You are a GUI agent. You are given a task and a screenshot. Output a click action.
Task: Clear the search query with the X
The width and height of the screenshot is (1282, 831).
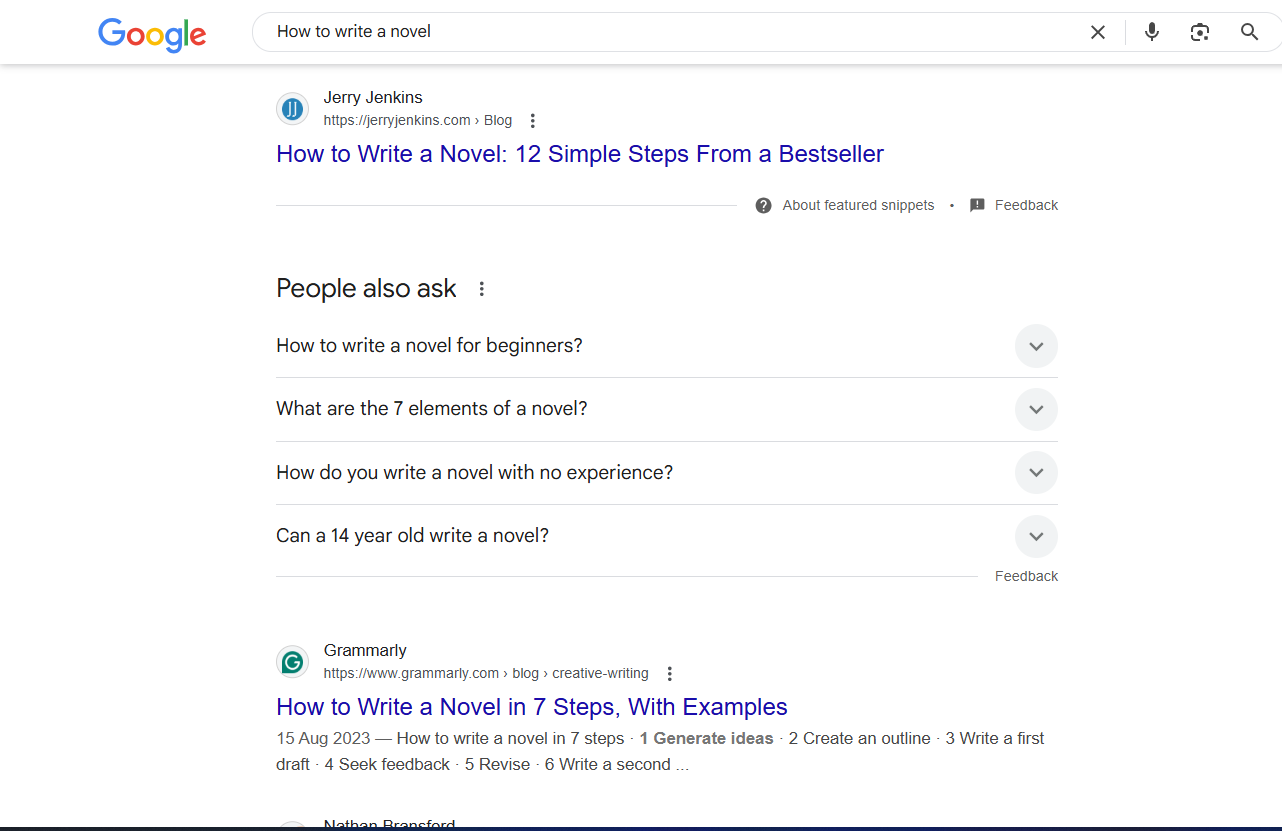[1097, 31]
